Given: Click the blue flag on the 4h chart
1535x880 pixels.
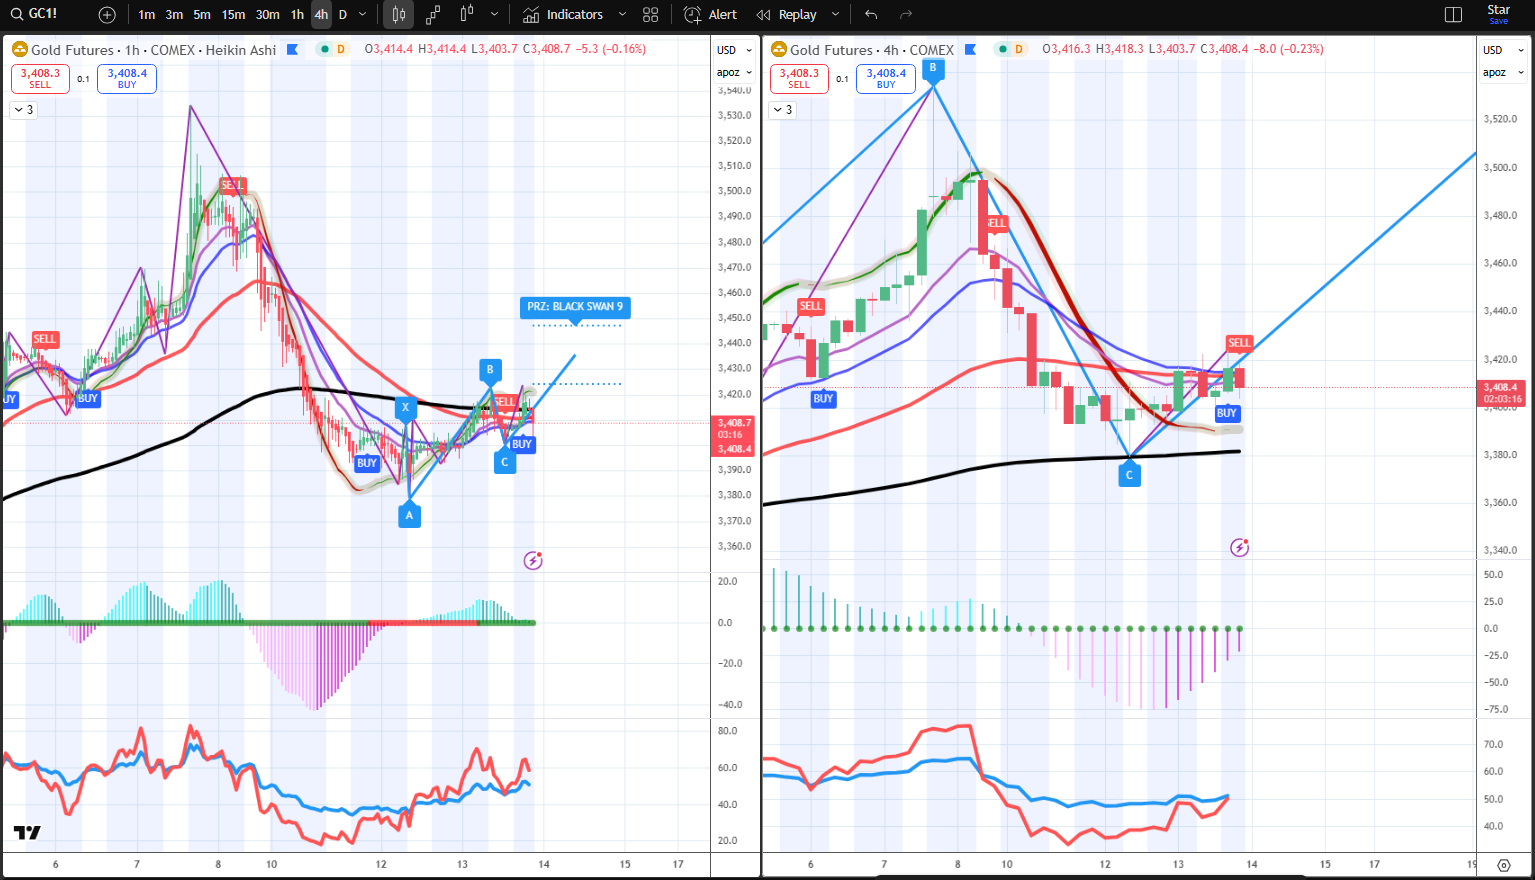Looking at the screenshot, I should tap(970, 49).
